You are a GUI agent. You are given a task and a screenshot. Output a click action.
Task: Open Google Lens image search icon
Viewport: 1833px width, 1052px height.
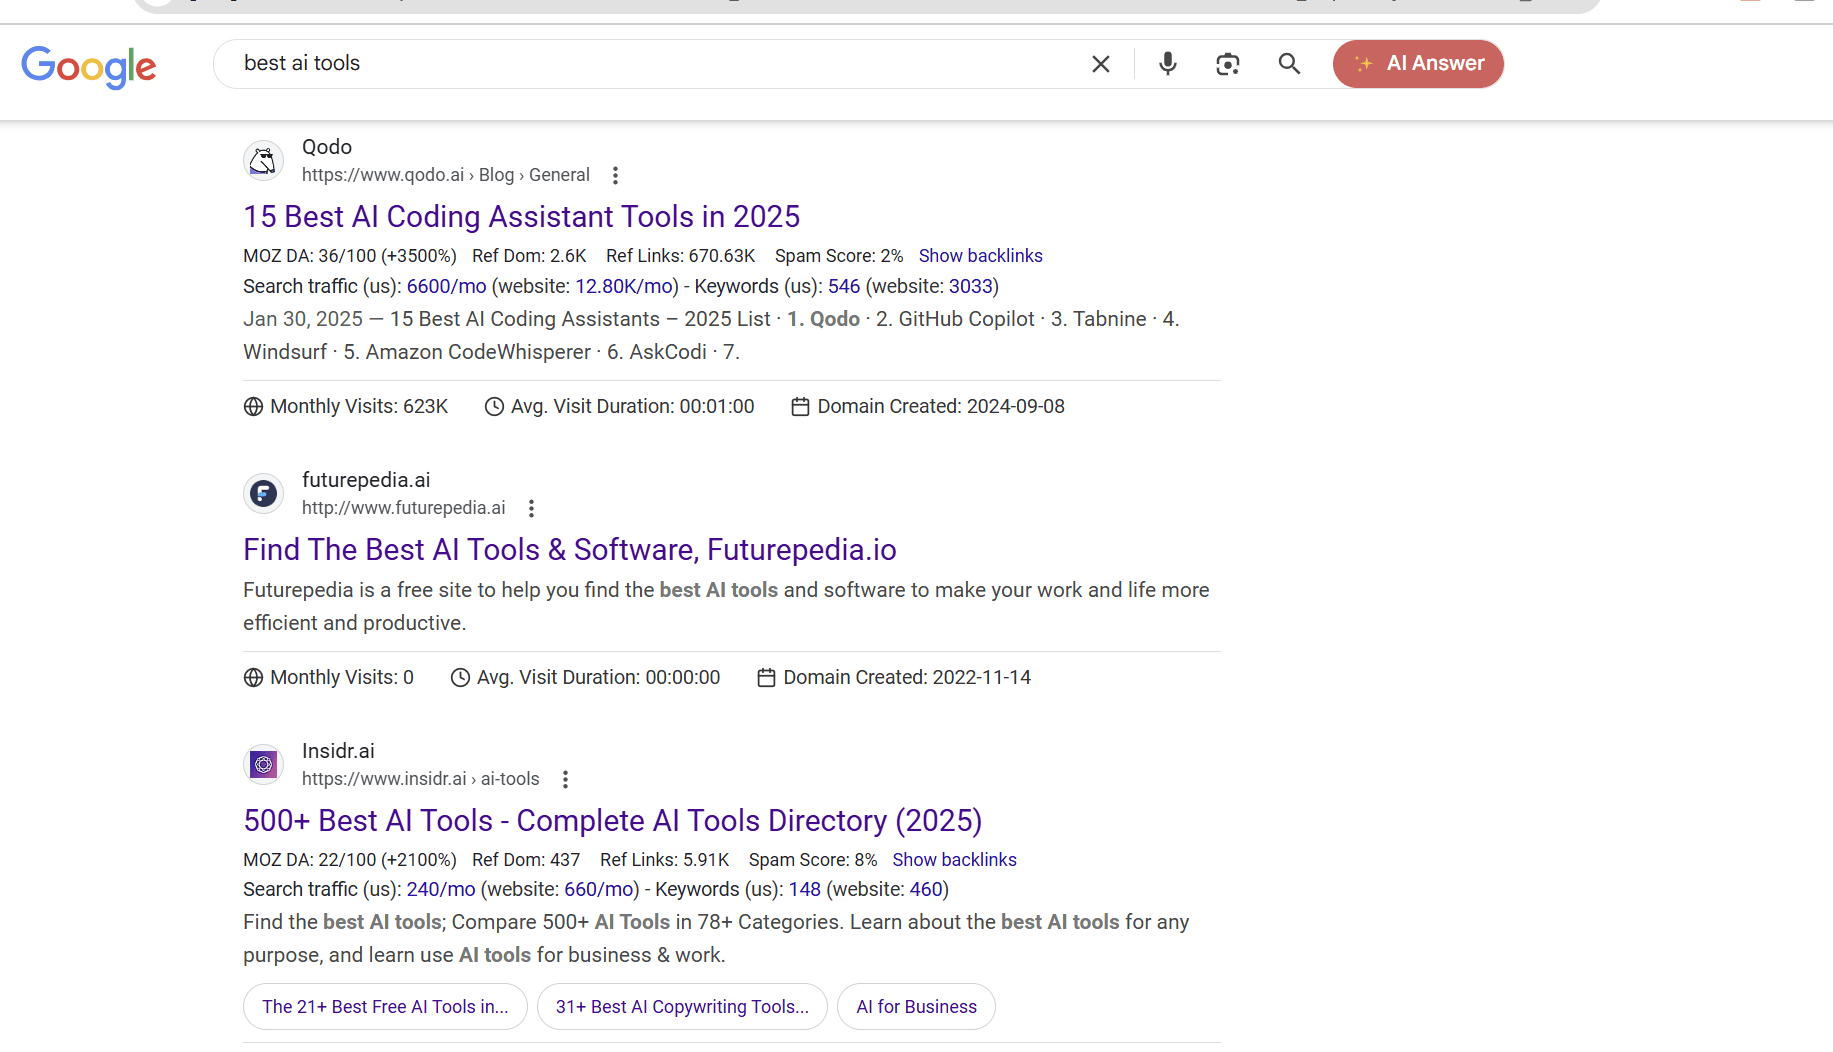click(x=1228, y=64)
